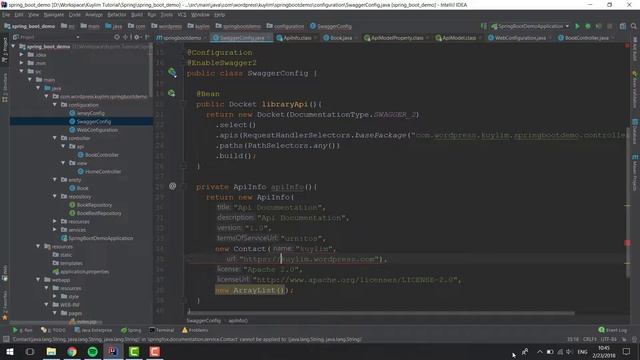This screenshot has width=640, height=360.
Task: Click the tool window toggle icon in status bar corner
Action: tap(6, 339)
